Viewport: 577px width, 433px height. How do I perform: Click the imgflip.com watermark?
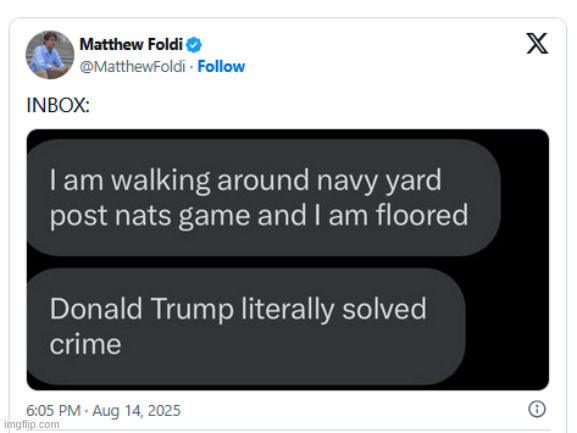[x=32, y=424]
